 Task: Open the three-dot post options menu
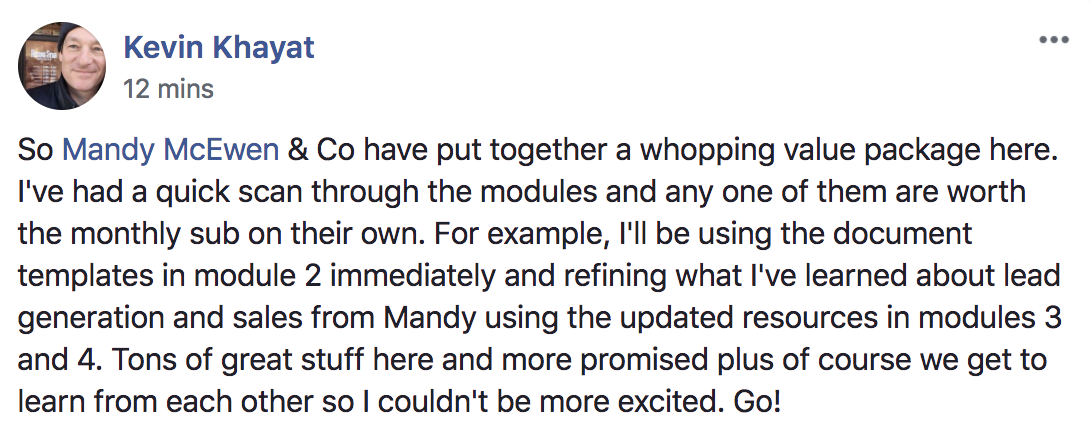[1054, 41]
